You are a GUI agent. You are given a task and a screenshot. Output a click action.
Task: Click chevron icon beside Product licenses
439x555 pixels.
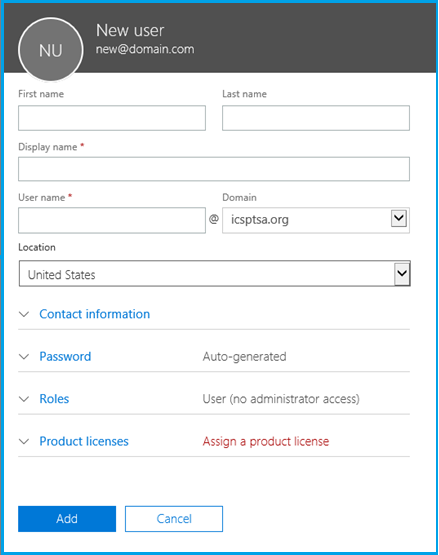point(24,441)
